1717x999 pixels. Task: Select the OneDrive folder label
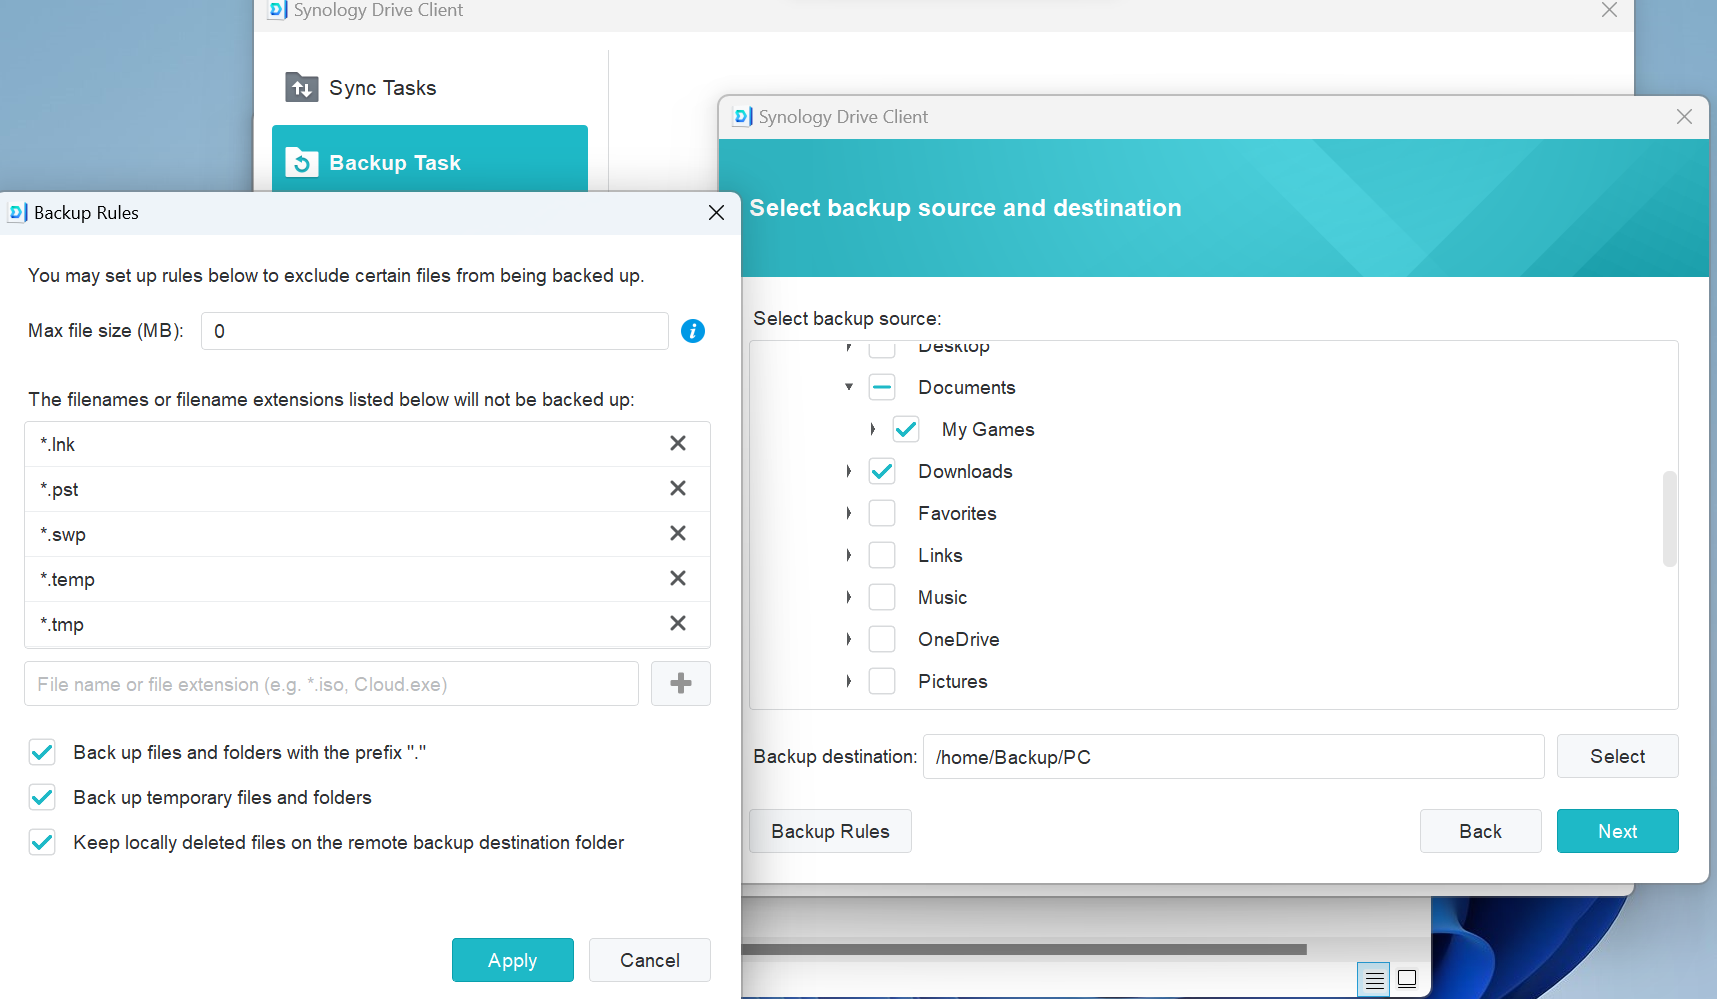tap(959, 639)
